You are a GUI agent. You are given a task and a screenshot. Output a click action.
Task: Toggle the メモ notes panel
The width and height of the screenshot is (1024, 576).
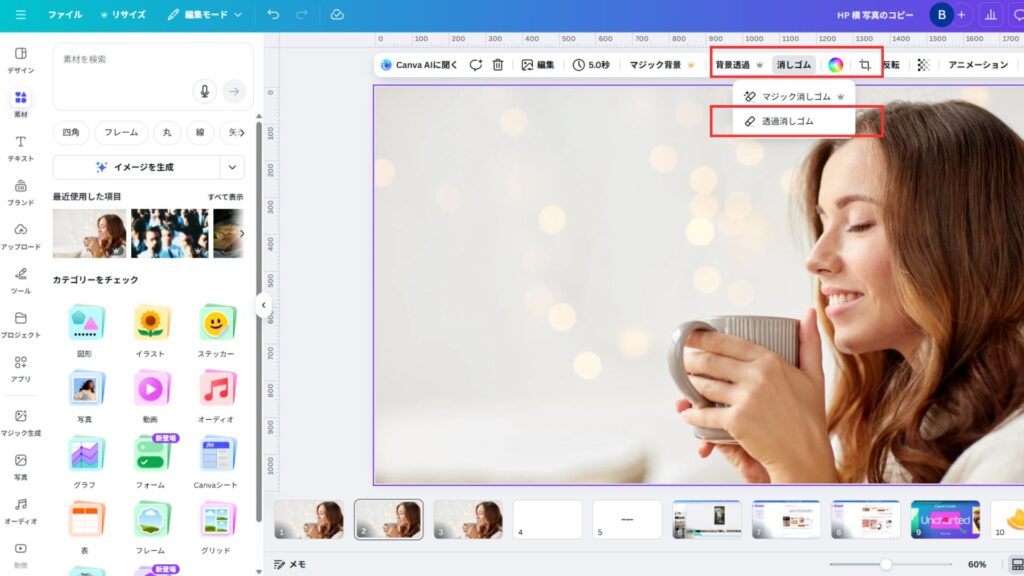click(x=290, y=564)
